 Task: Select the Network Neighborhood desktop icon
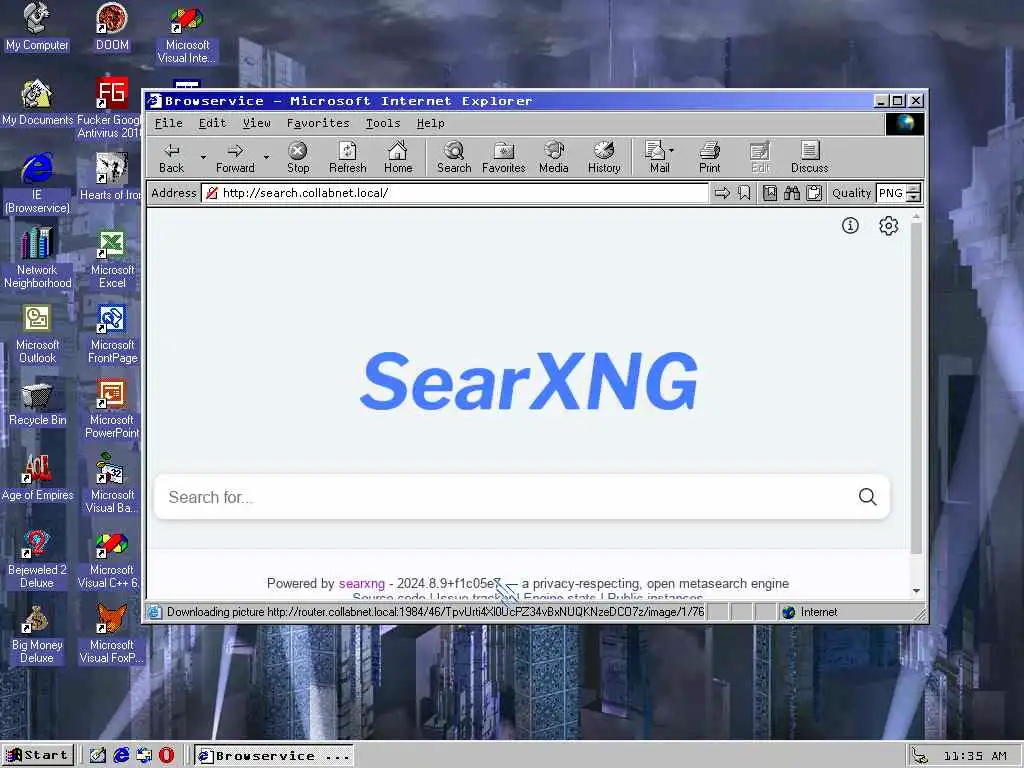(37, 259)
